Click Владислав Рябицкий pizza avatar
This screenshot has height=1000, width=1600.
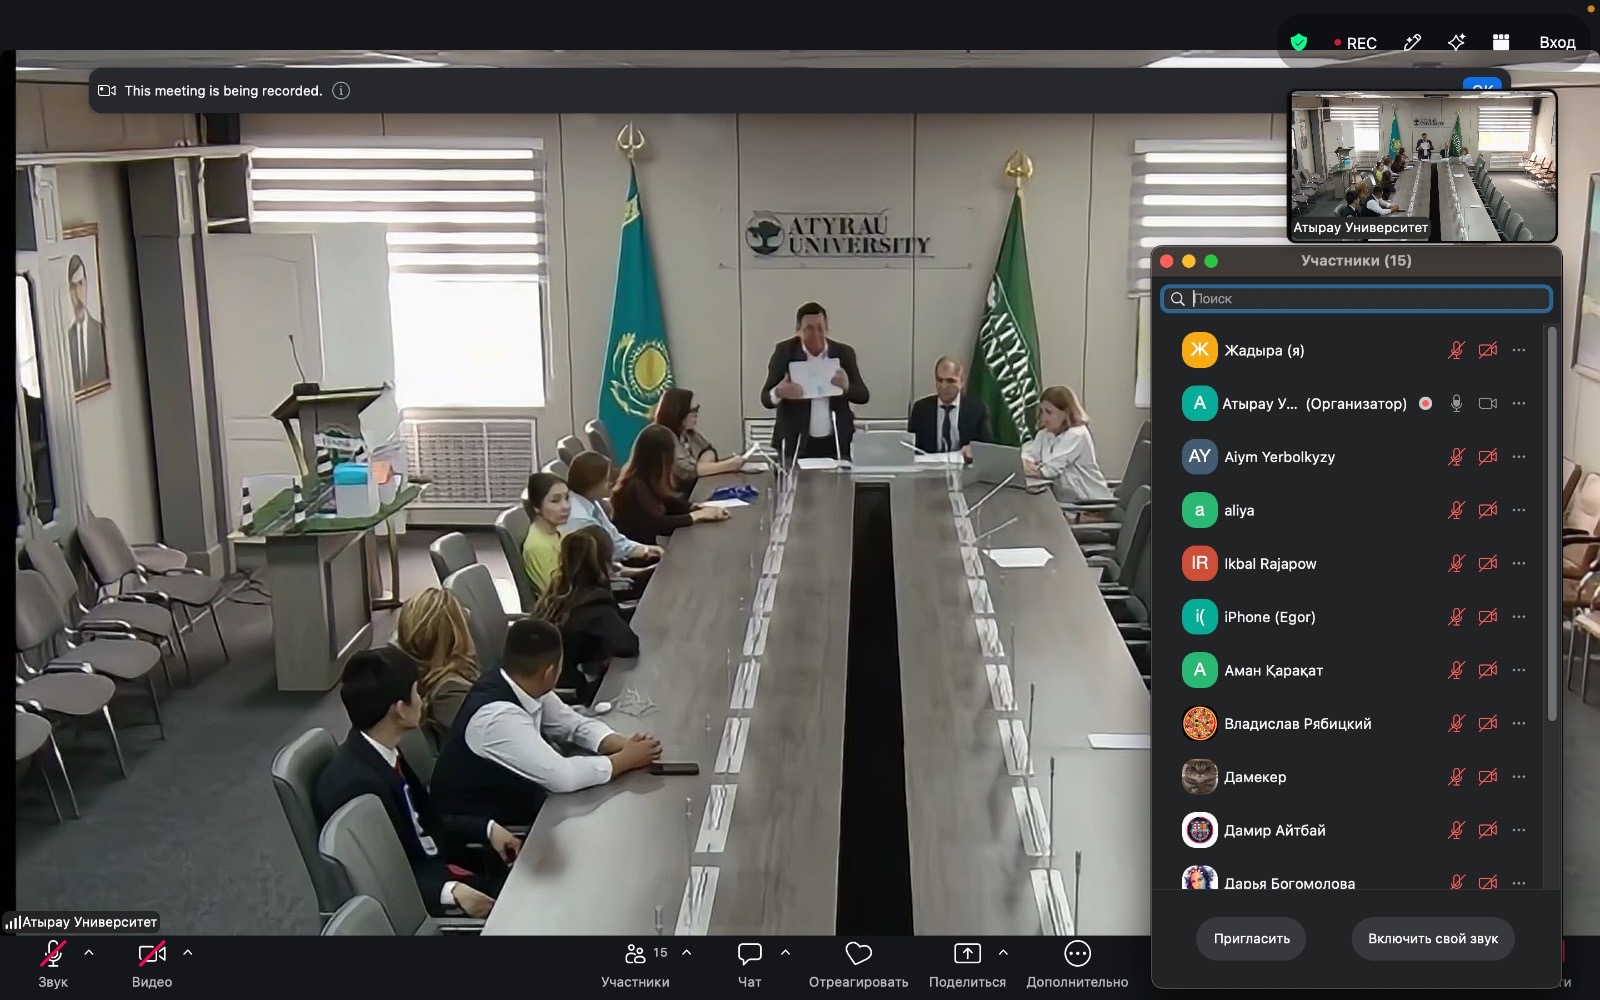[x=1199, y=724]
